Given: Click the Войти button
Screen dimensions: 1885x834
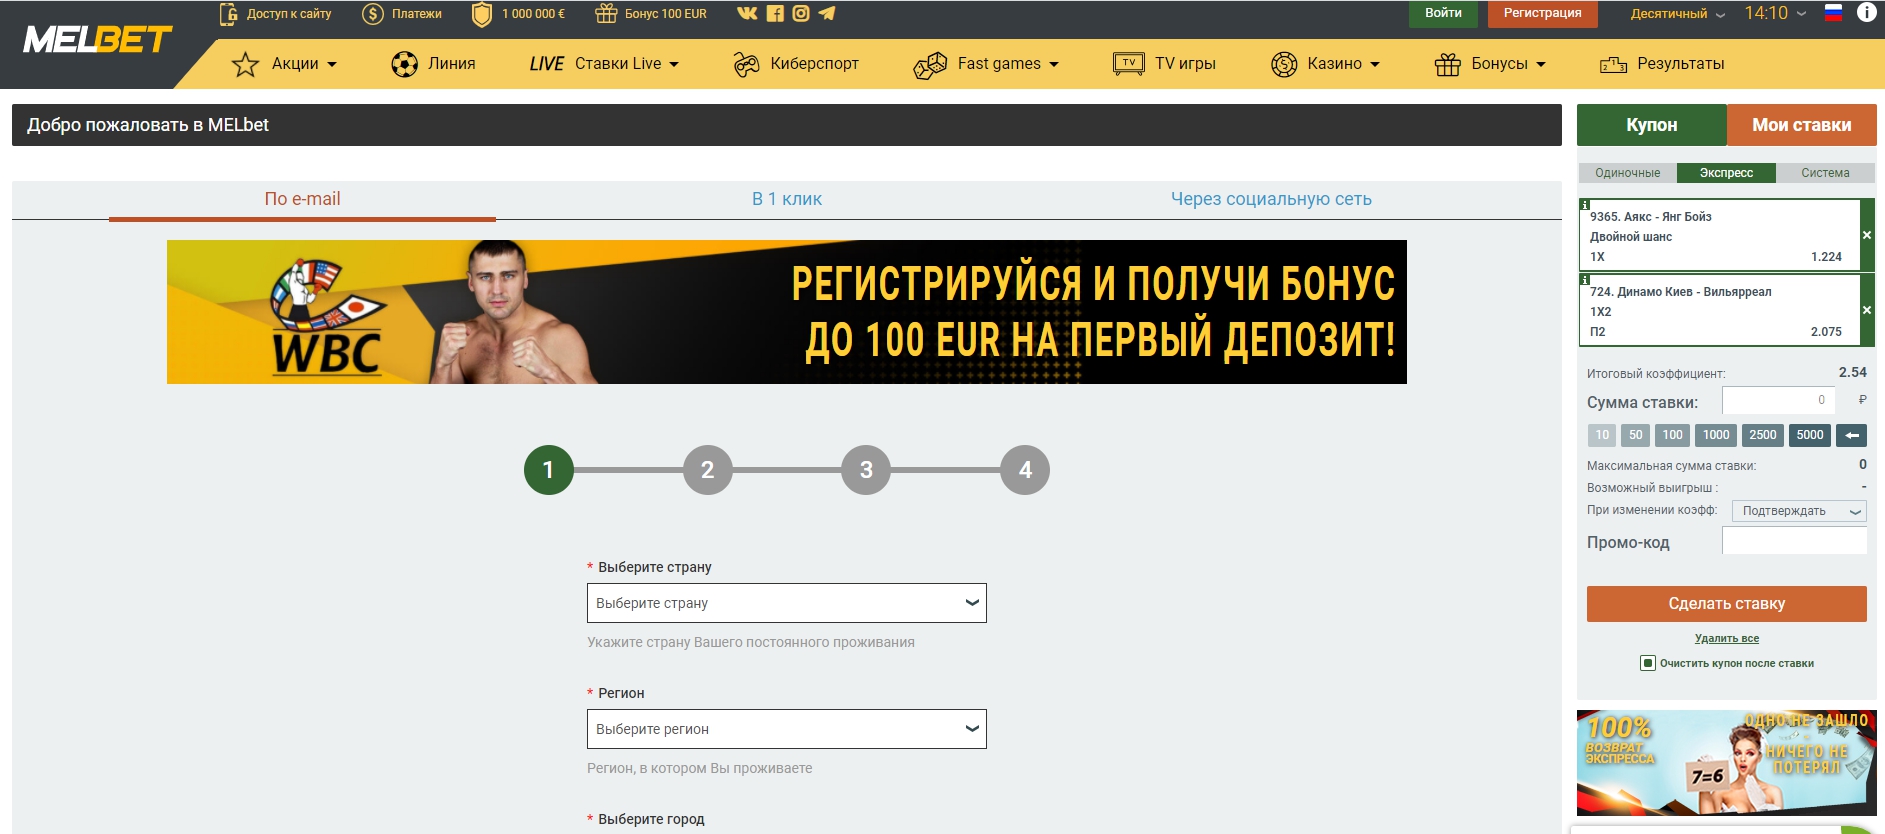Looking at the screenshot, I should click(1443, 13).
